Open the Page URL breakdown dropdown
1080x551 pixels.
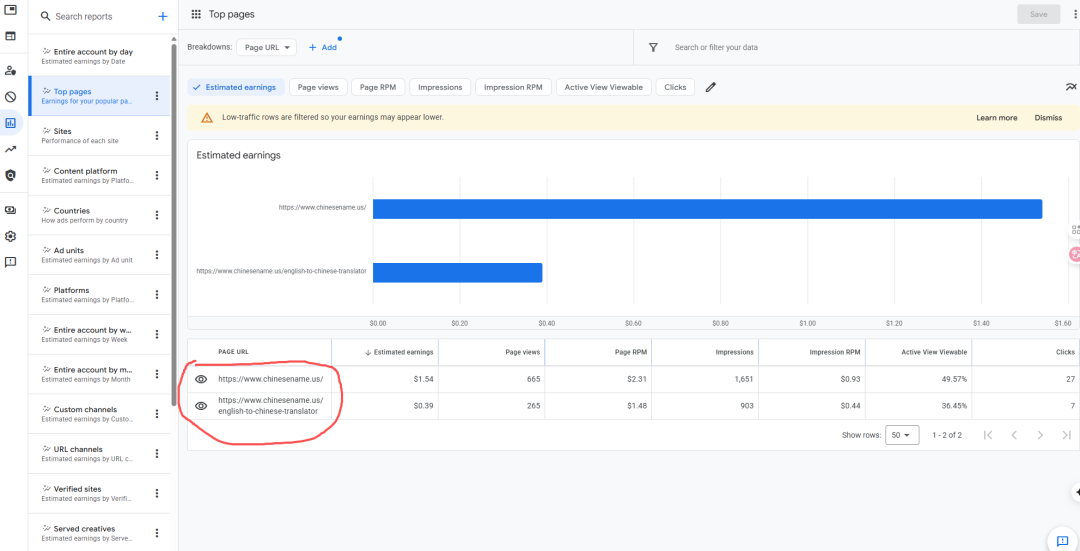click(266, 47)
